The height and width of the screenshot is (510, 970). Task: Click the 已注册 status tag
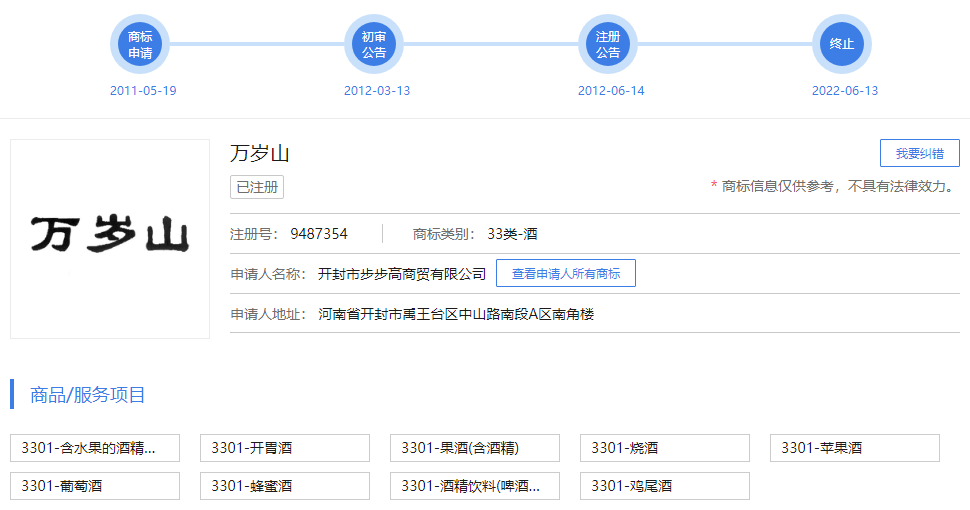point(257,187)
